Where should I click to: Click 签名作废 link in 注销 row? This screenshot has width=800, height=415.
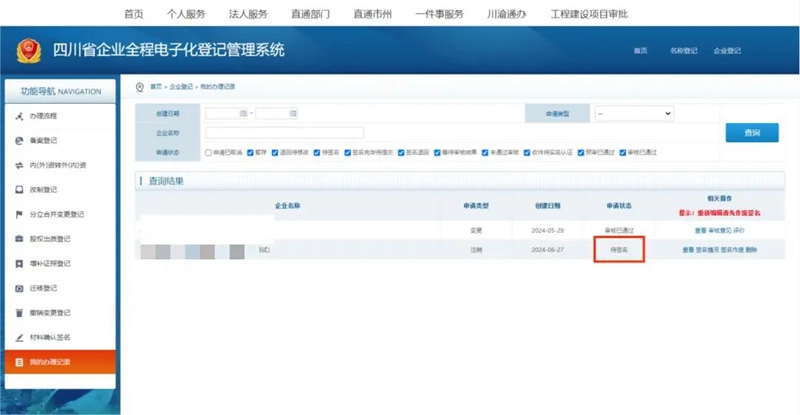click(x=732, y=250)
